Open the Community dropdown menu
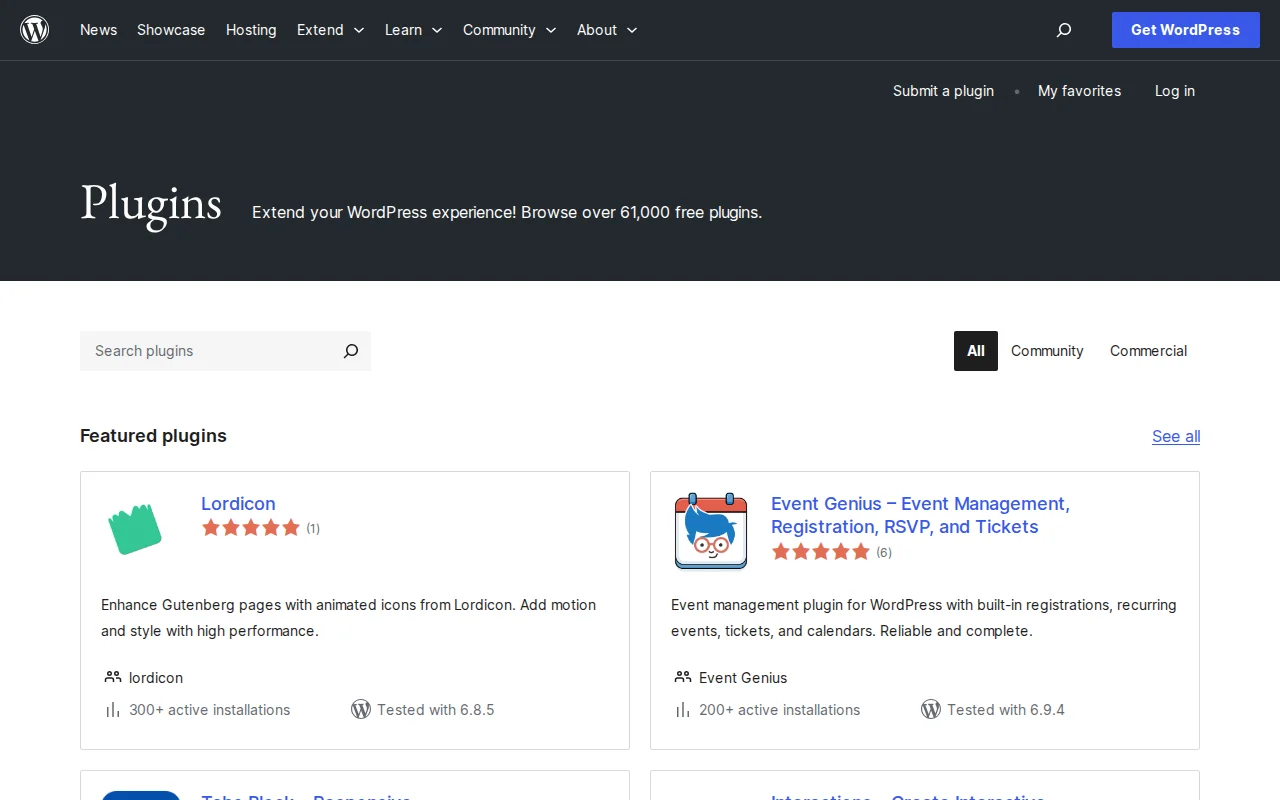The height and width of the screenshot is (800, 1280). click(x=509, y=30)
